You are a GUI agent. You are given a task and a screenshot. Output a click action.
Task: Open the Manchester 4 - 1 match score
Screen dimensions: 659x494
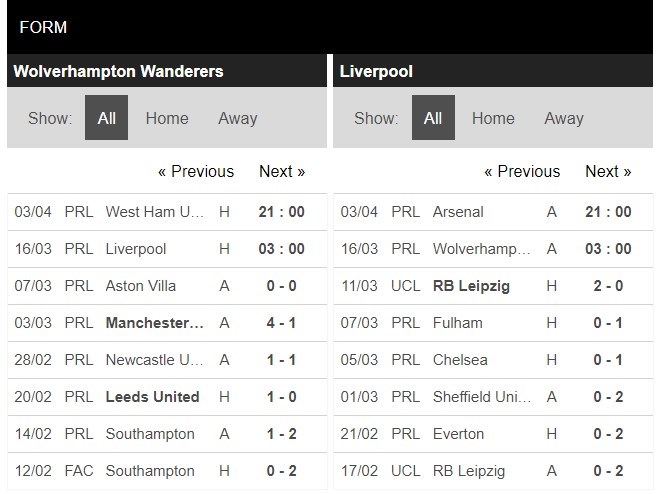tap(281, 323)
